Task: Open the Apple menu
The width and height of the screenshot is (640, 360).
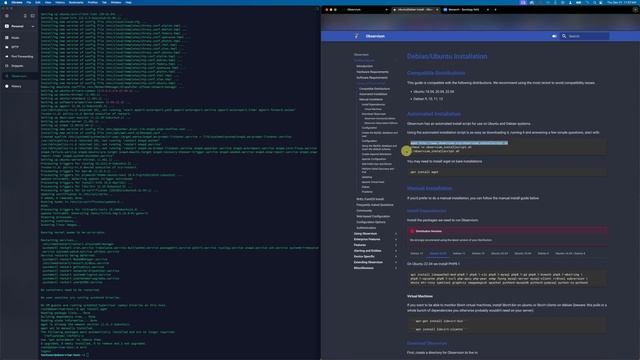Action: (x=5, y=2)
